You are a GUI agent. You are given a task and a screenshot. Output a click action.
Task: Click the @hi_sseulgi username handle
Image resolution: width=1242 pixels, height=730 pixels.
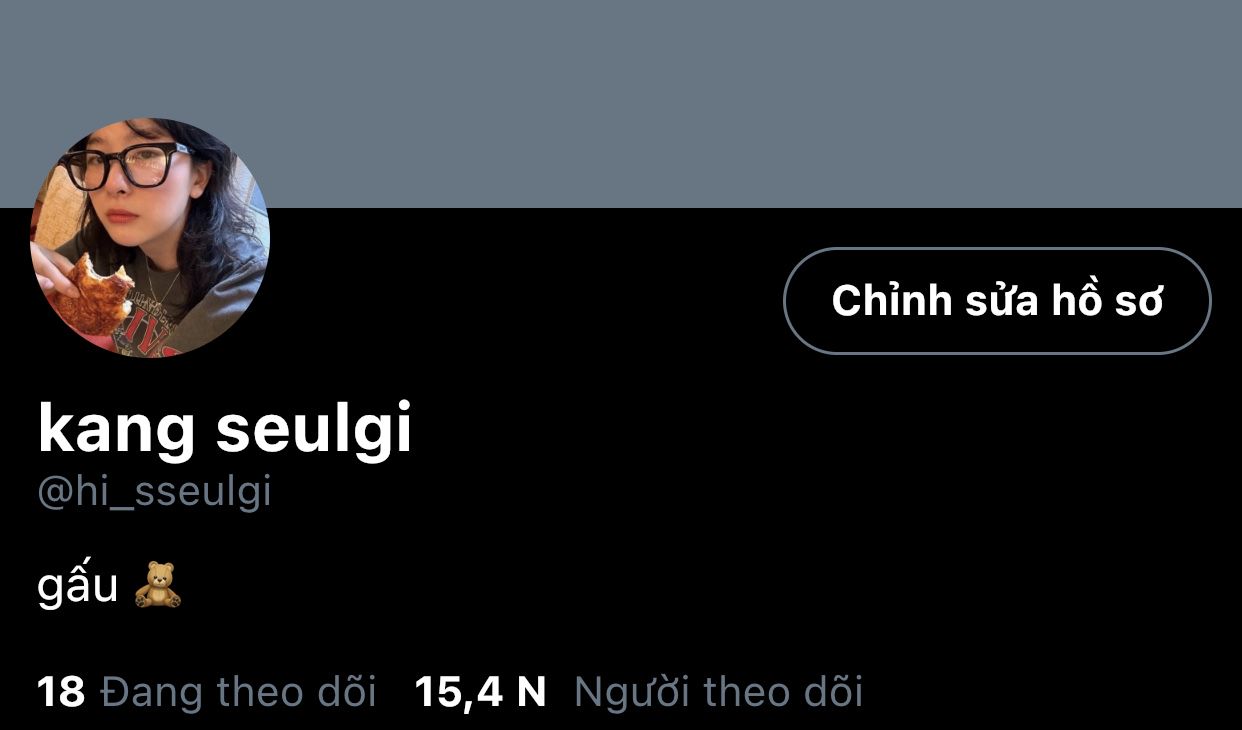click(x=154, y=493)
